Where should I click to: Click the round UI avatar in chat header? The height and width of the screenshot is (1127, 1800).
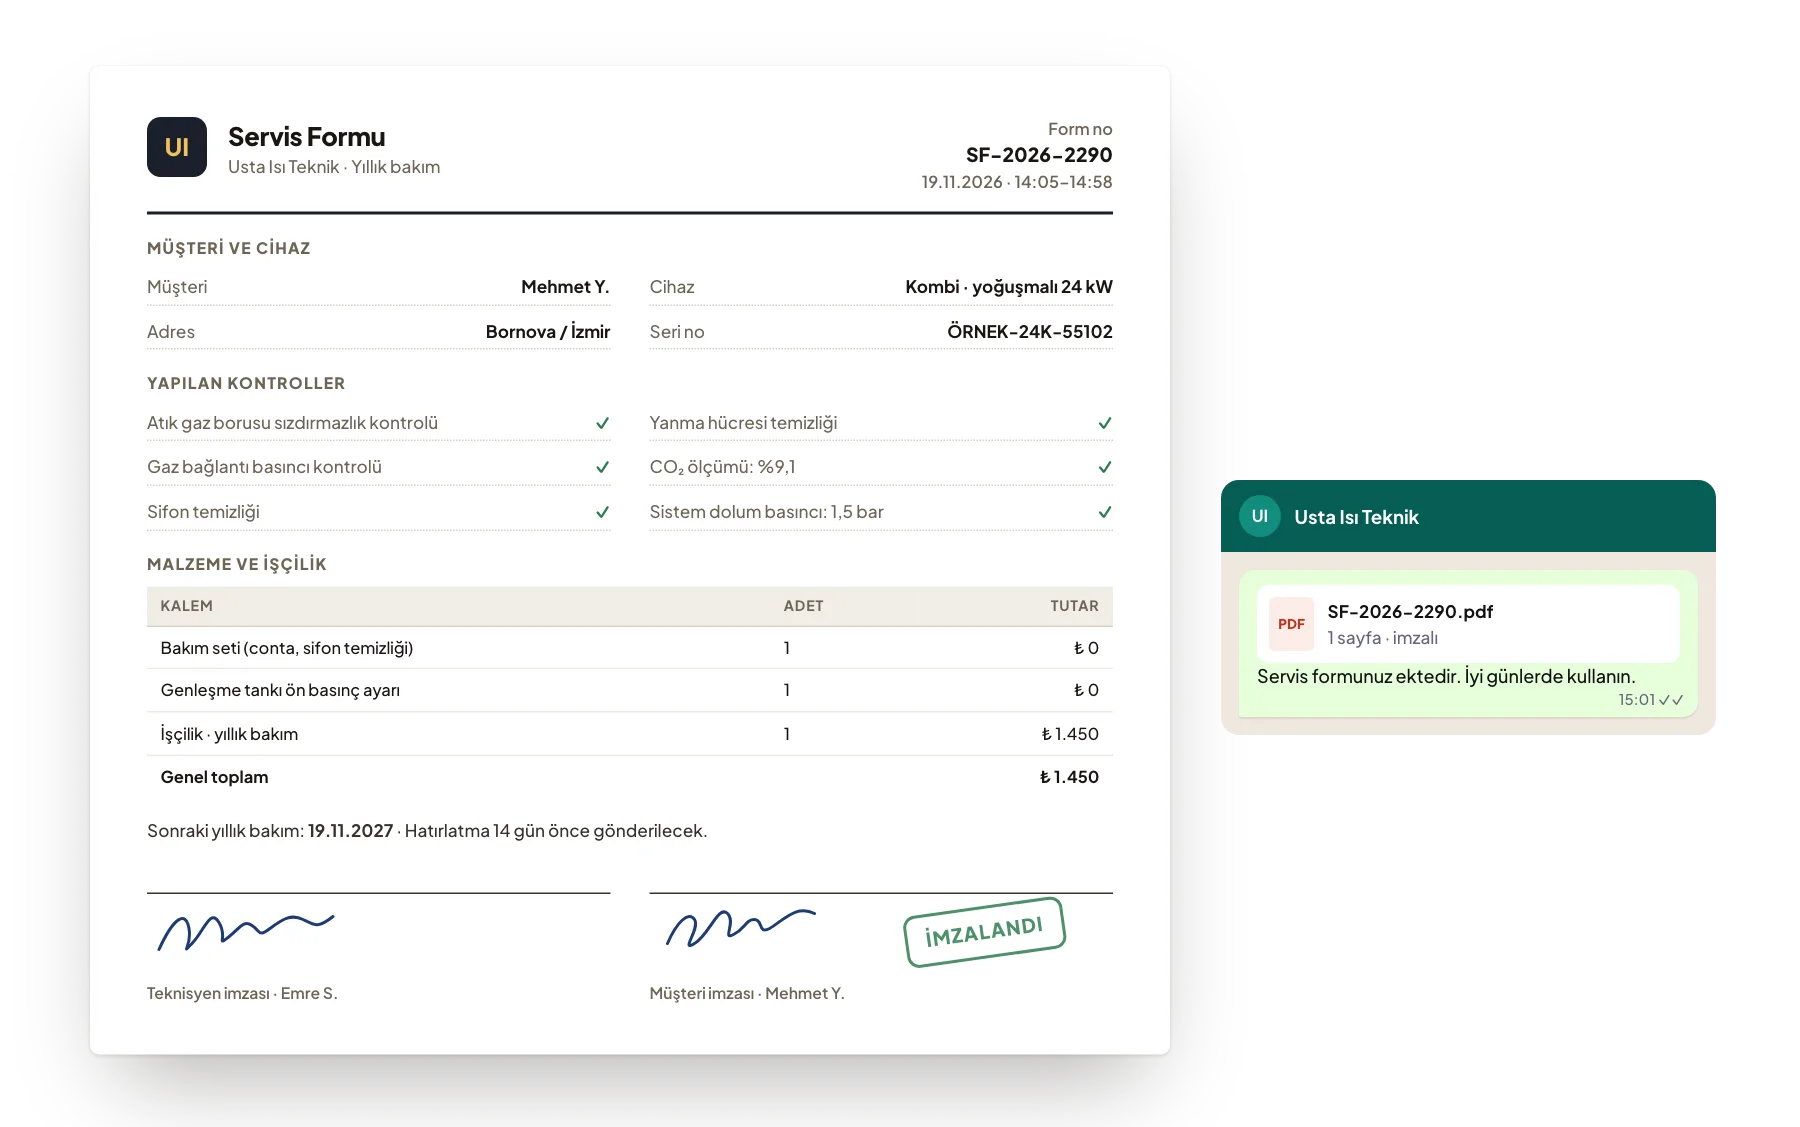(1260, 516)
